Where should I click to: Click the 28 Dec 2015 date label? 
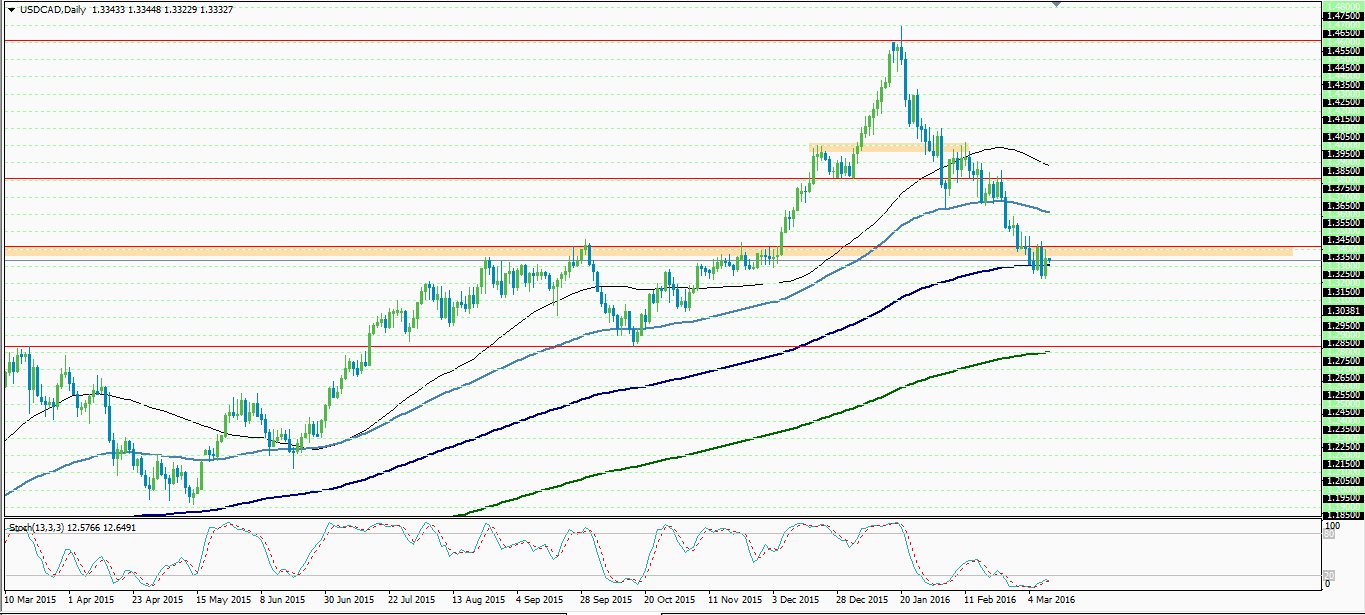click(x=860, y=600)
